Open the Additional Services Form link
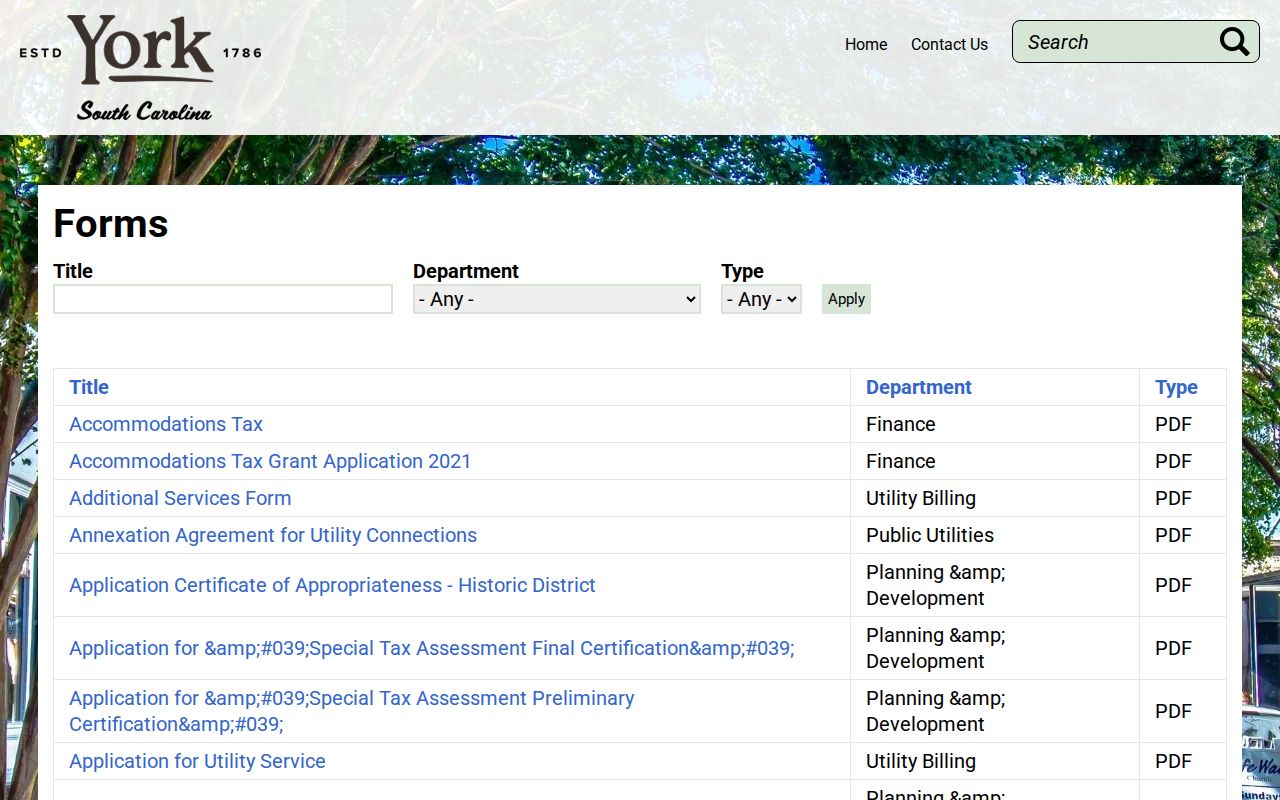 pos(180,498)
